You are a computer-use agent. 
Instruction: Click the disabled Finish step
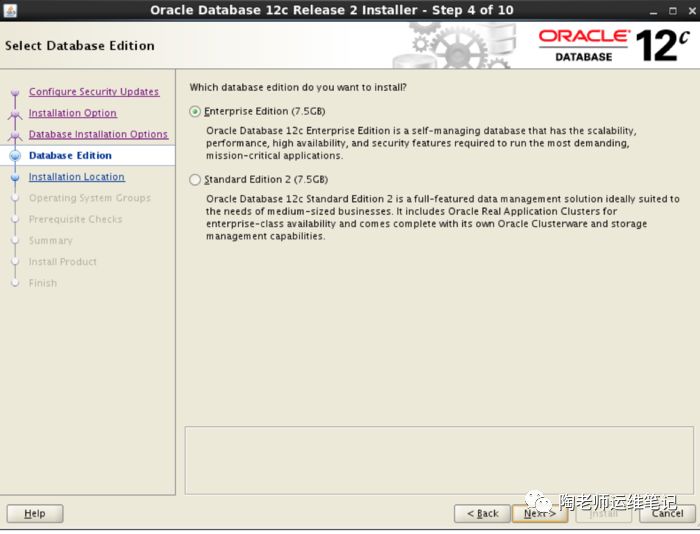point(43,283)
